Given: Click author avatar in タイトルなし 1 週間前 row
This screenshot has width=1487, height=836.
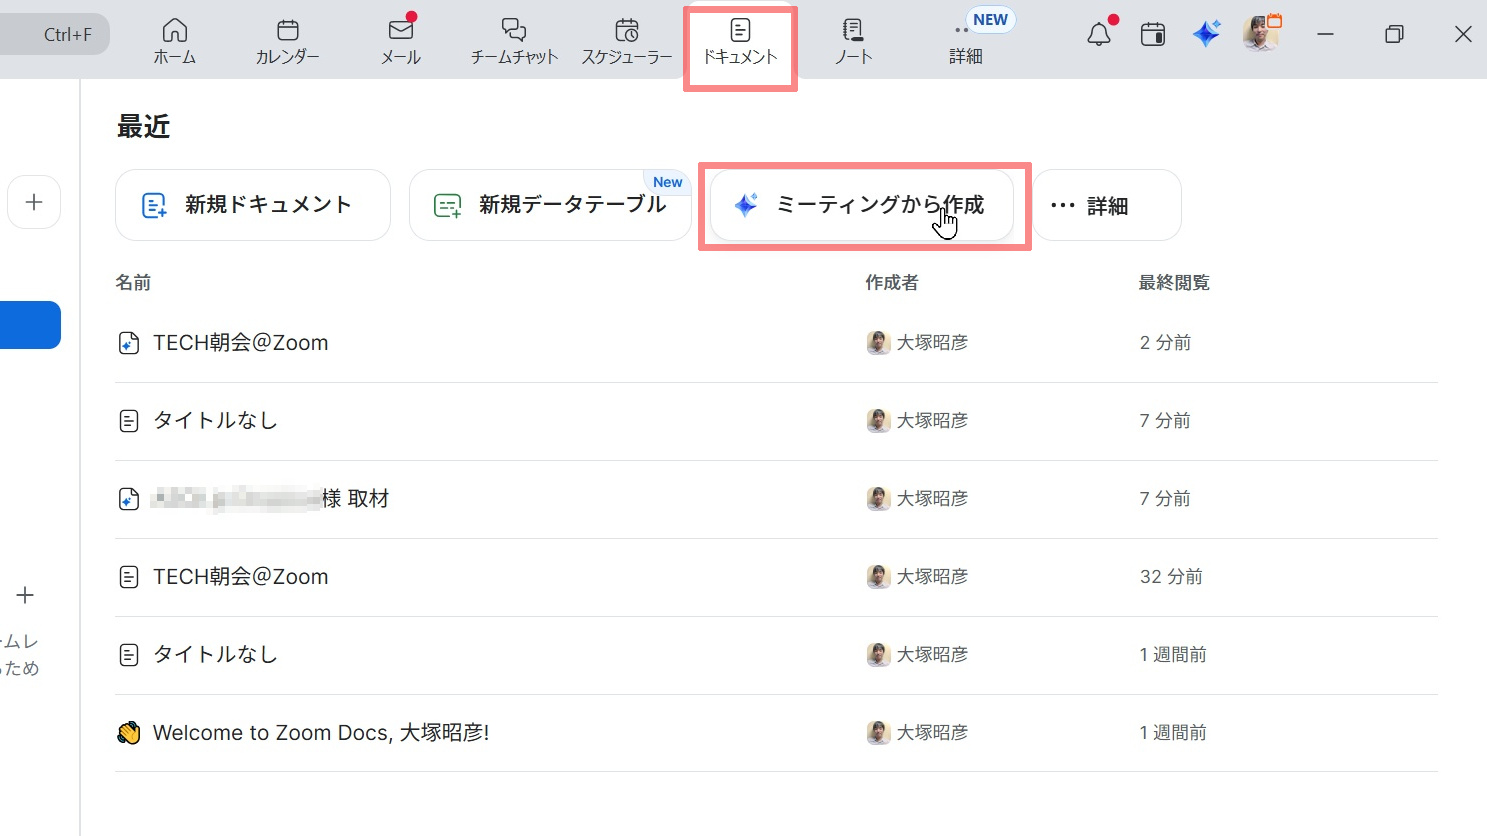Looking at the screenshot, I should (x=878, y=655).
